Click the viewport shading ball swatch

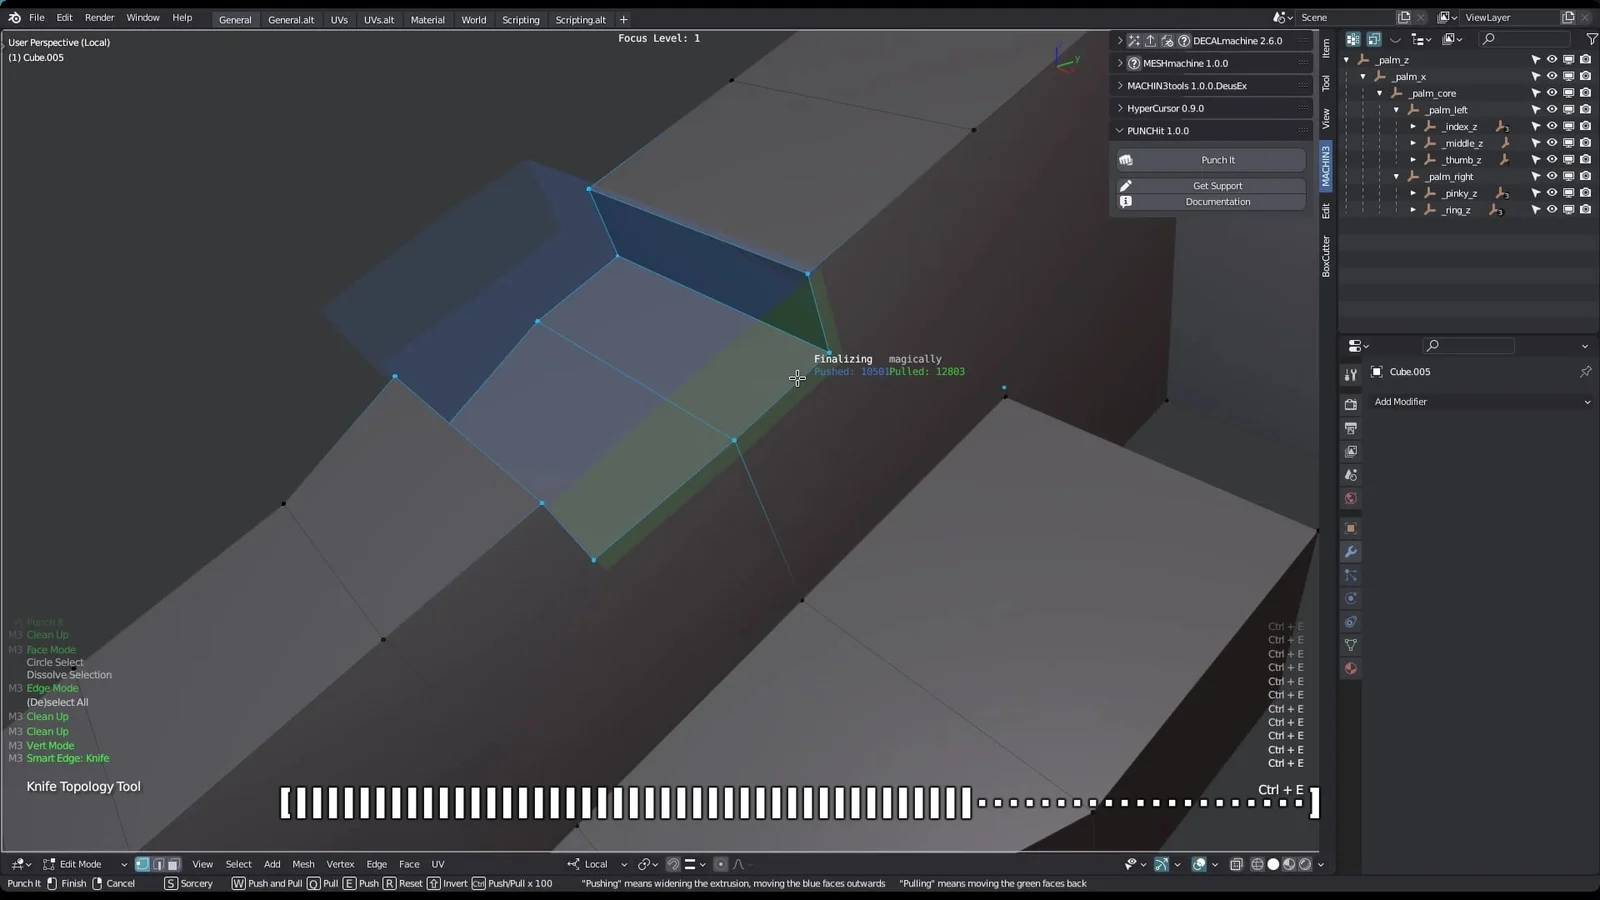pyautogui.click(x=1272, y=864)
